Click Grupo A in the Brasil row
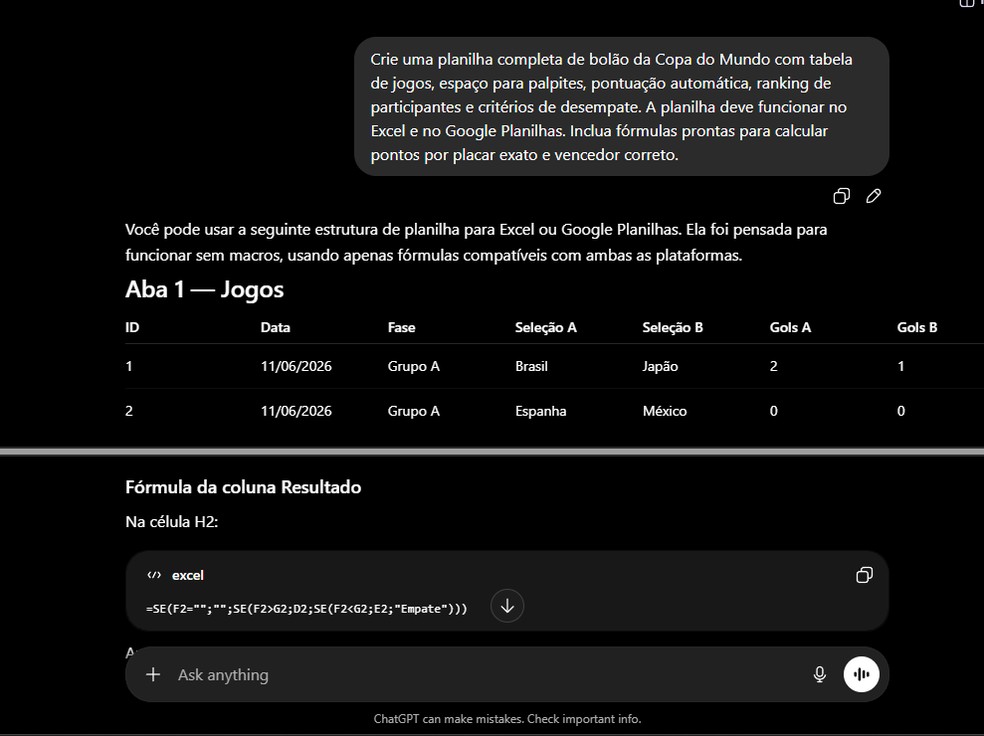The width and height of the screenshot is (984, 736). tap(414, 366)
